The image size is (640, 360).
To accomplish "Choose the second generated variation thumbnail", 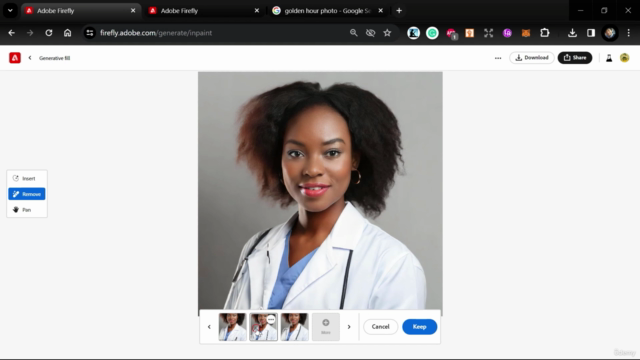I will [263, 327].
